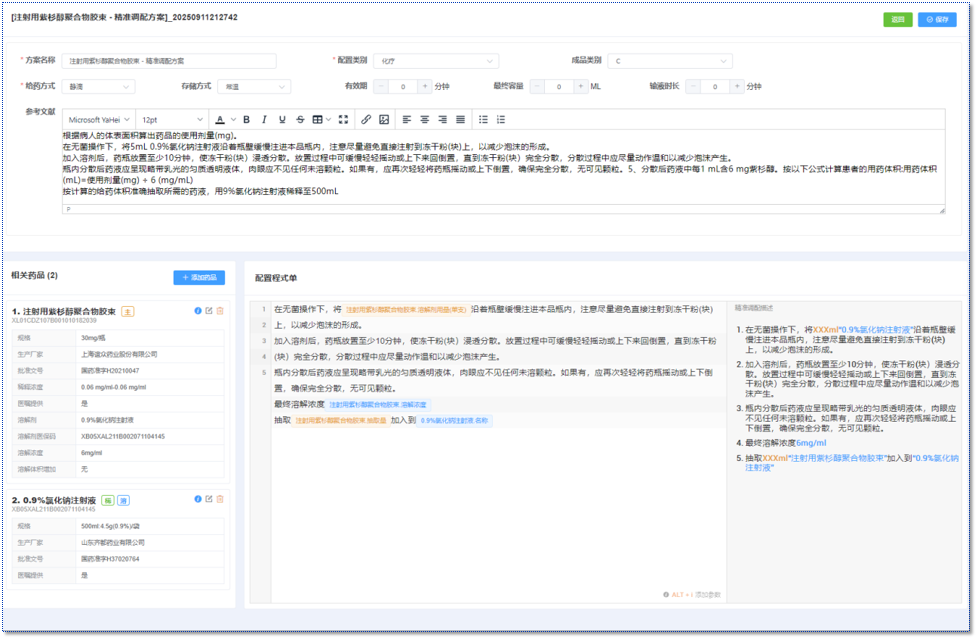Decrease the 最终容量 value with minus
This screenshot has height=639, width=978.
pos(538,87)
